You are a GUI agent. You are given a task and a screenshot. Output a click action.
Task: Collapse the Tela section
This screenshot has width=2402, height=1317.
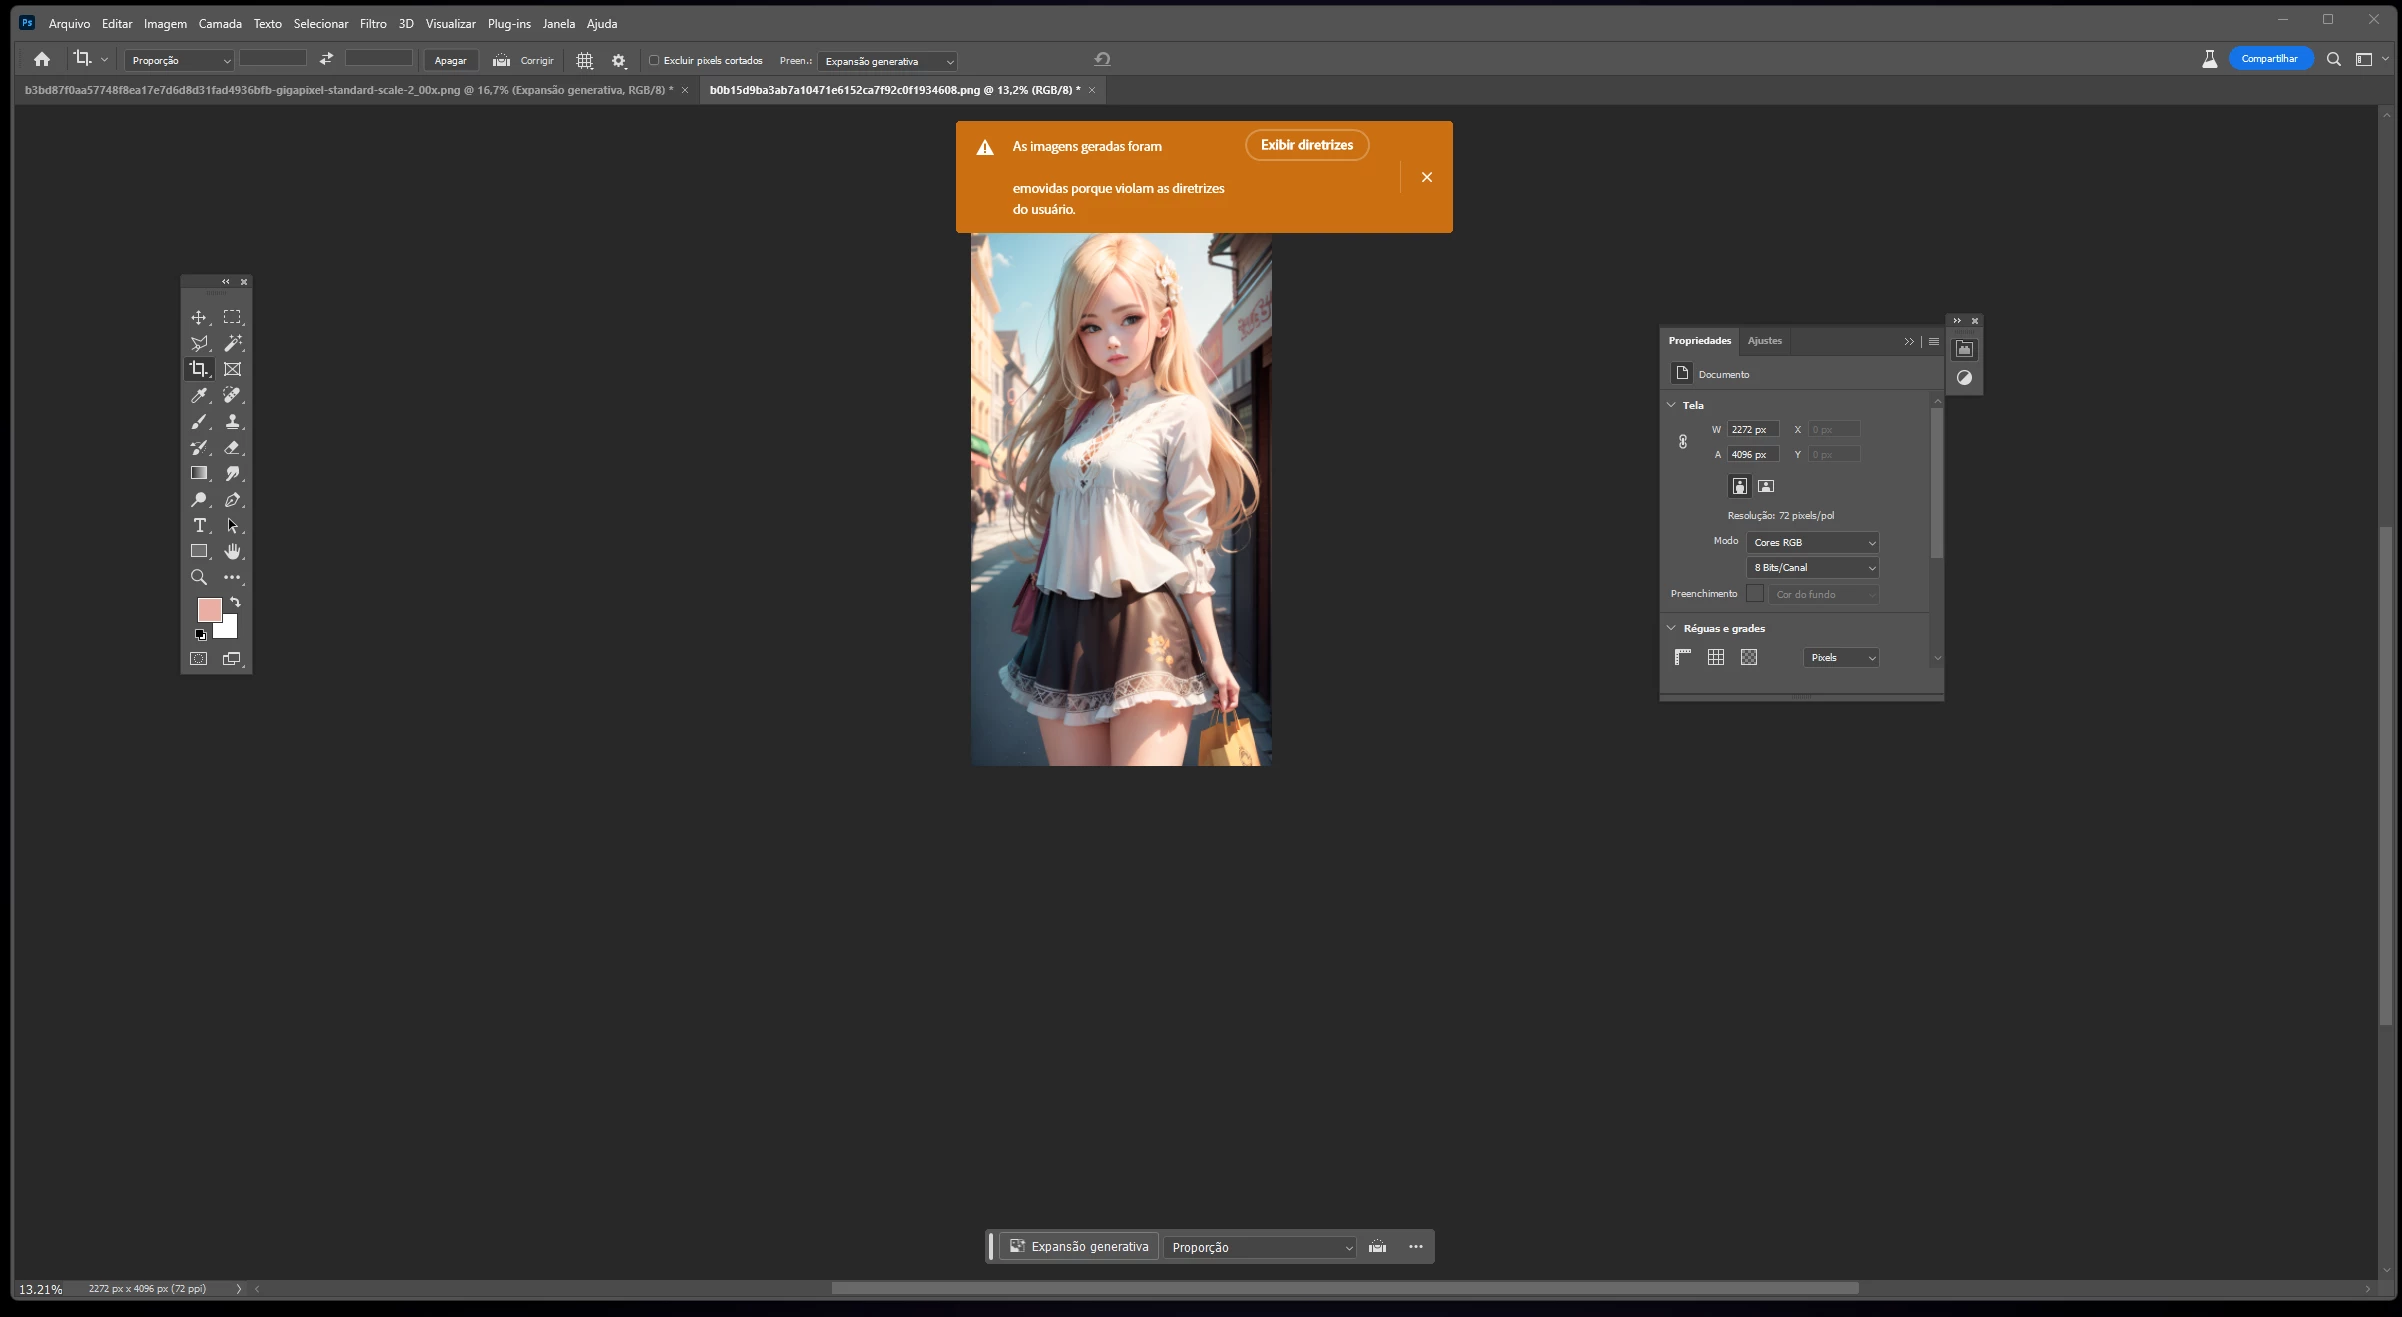1671,405
